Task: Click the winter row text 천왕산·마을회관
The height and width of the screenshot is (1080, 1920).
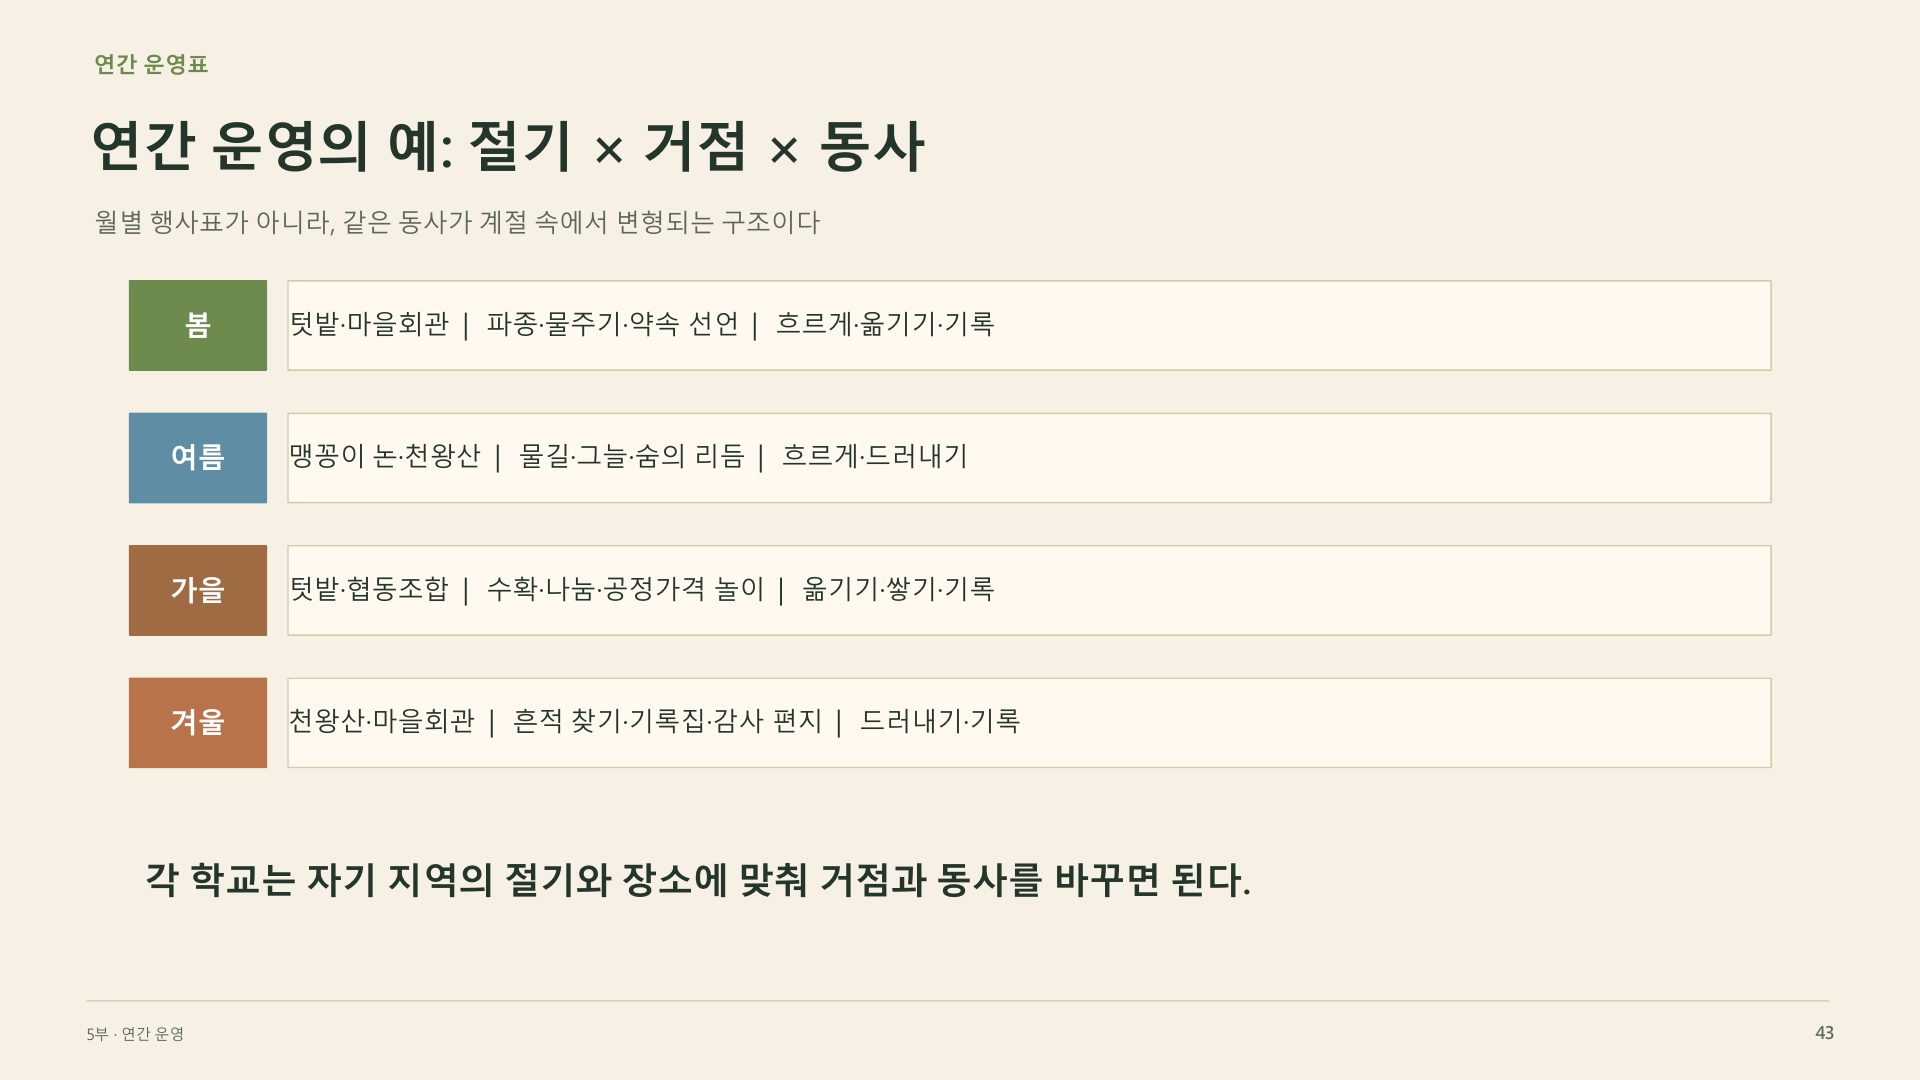Action: click(x=382, y=721)
